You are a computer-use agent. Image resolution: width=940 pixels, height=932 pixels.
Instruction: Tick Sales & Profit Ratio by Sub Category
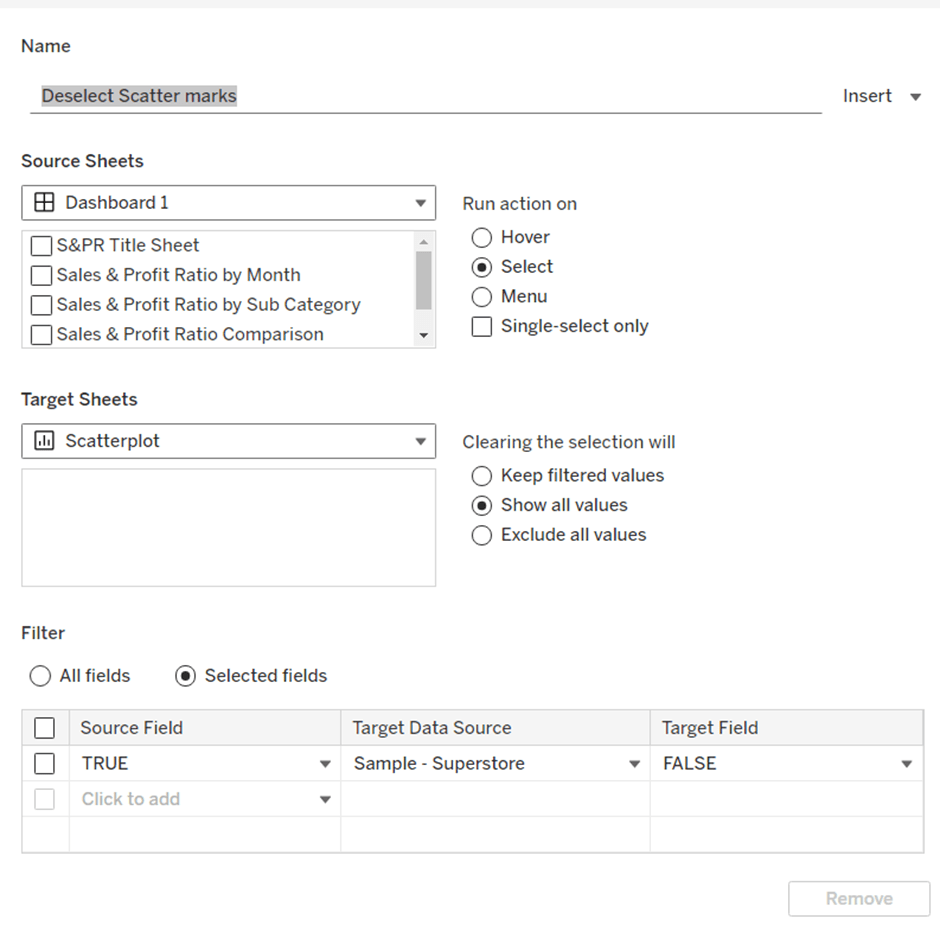coord(41,305)
